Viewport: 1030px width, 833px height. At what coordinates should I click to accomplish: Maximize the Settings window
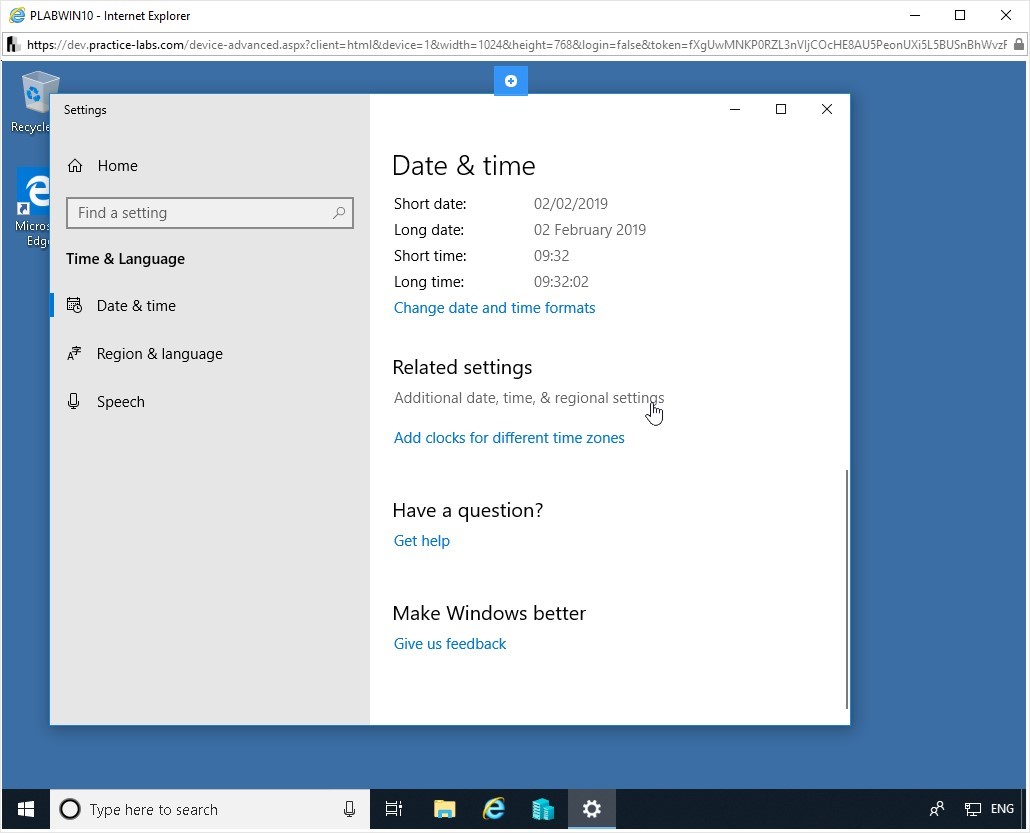pyautogui.click(x=781, y=109)
